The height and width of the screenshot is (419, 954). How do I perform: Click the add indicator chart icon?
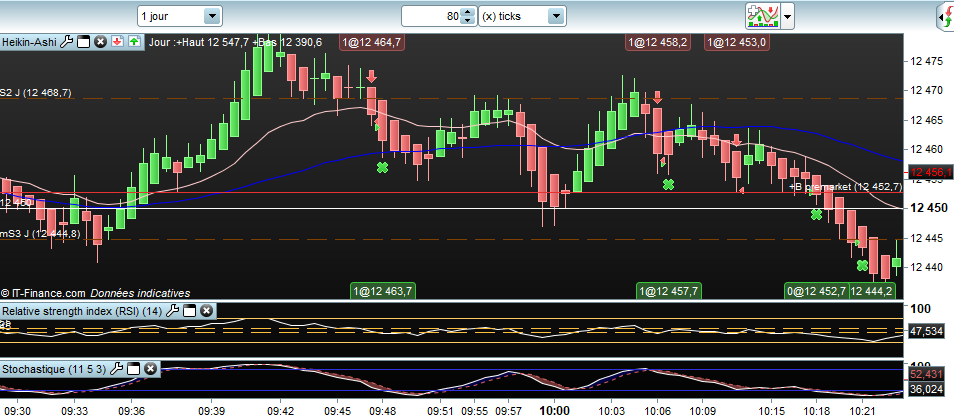763,16
